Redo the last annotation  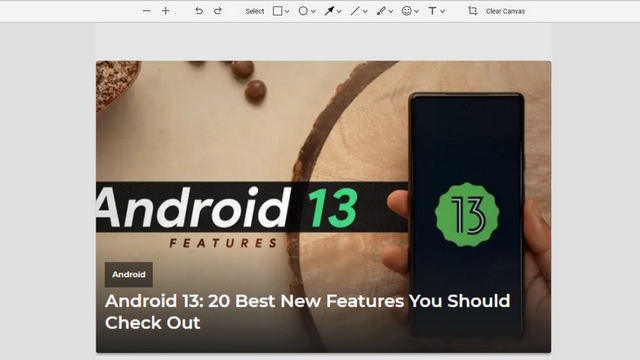coord(218,11)
